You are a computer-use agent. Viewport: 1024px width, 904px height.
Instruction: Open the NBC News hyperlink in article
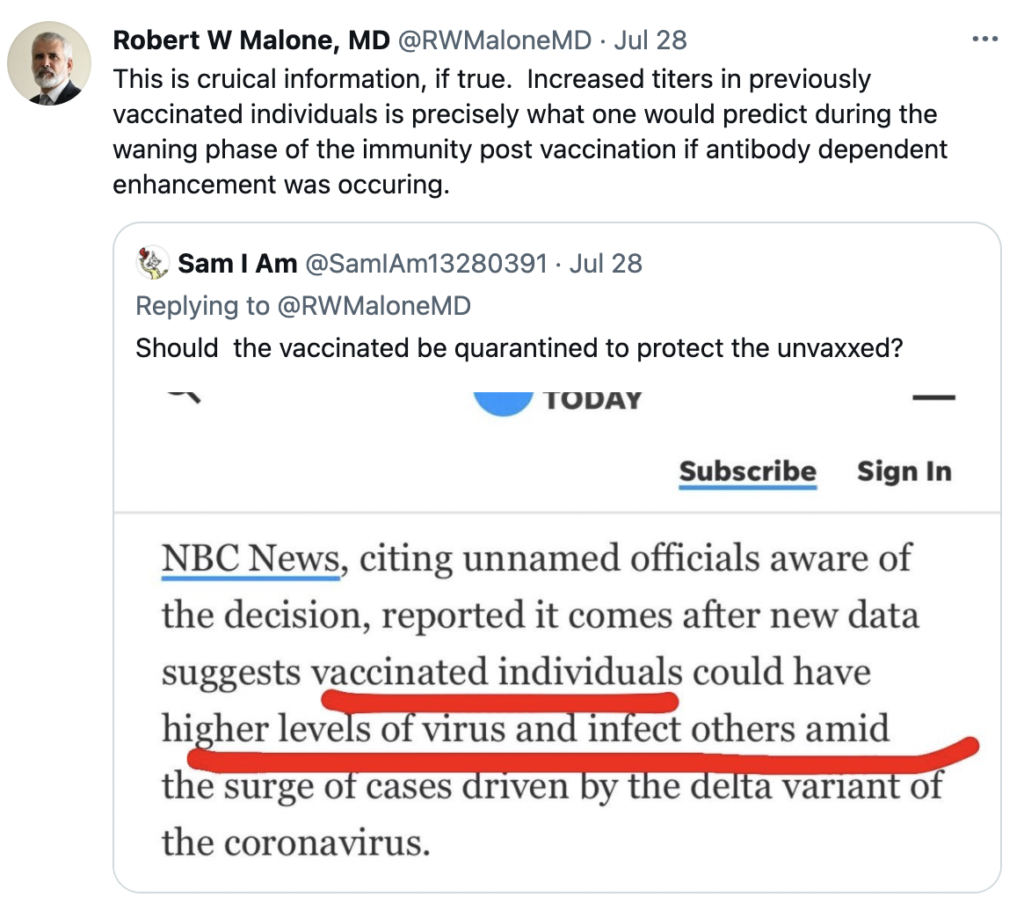coord(251,560)
